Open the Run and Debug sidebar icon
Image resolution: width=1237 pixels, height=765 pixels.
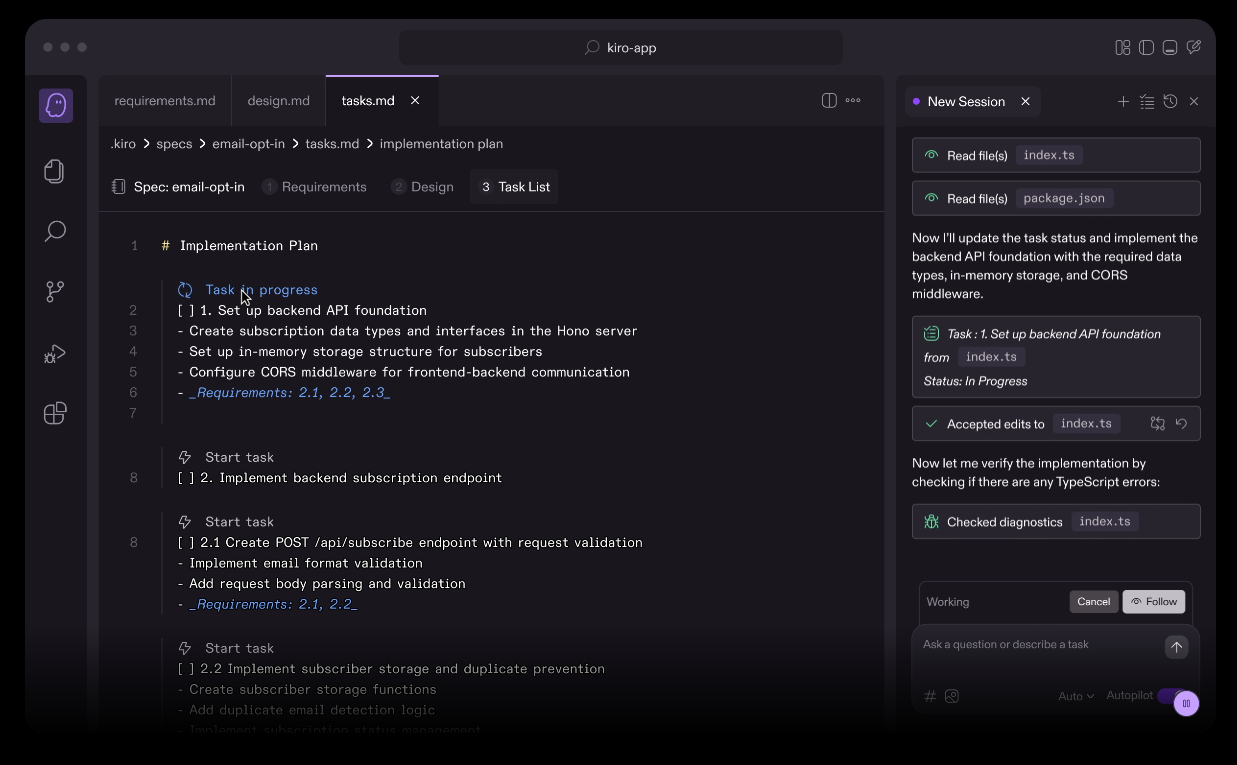point(55,353)
